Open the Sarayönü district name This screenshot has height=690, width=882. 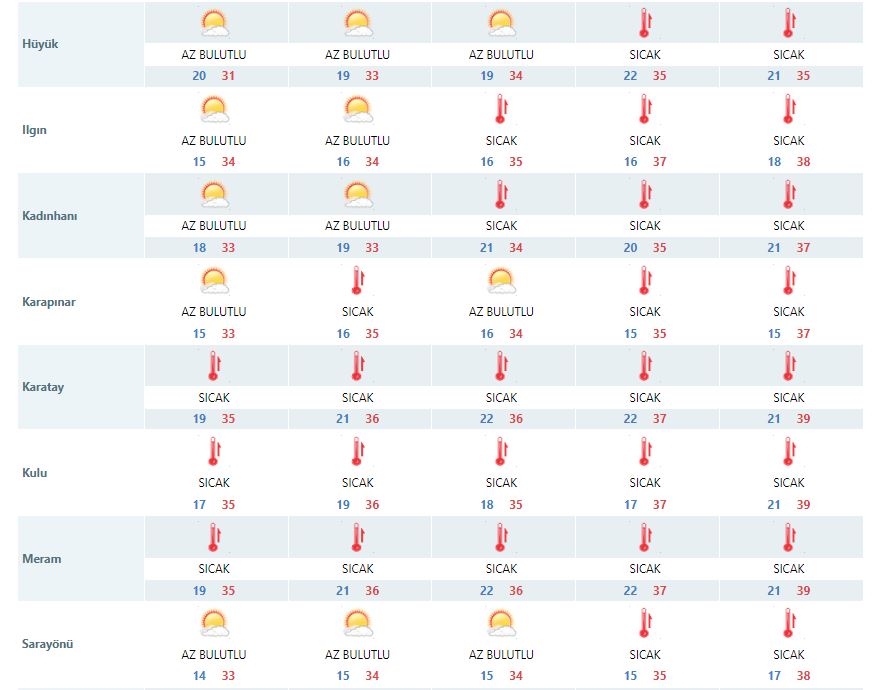click(47, 644)
